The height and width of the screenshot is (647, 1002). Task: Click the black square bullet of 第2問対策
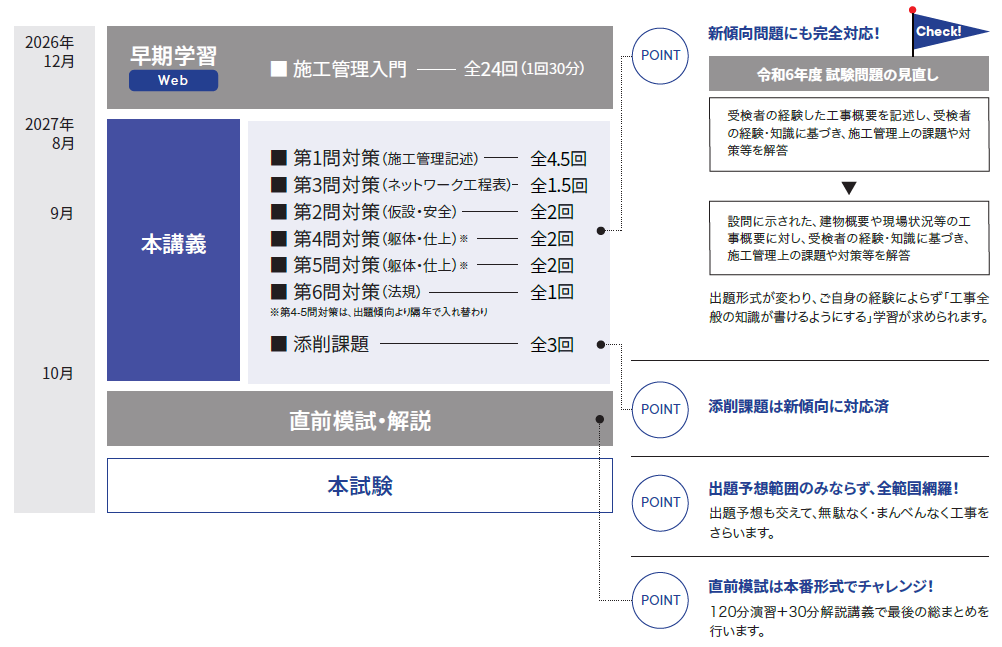279,212
